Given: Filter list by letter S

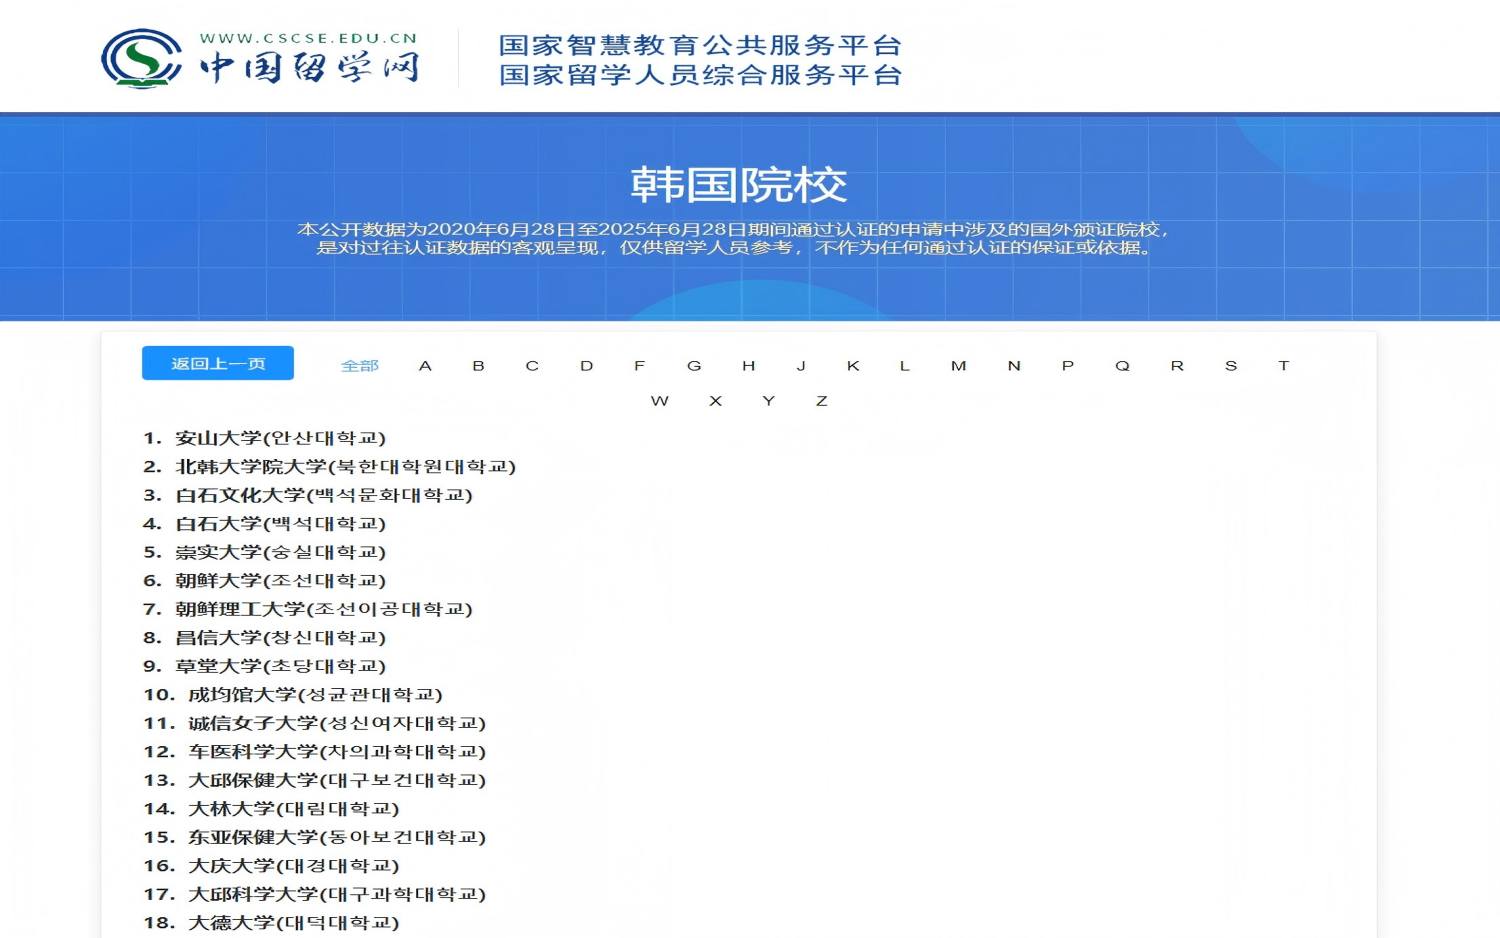Looking at the screenshot, I should tap(1231, 366).
